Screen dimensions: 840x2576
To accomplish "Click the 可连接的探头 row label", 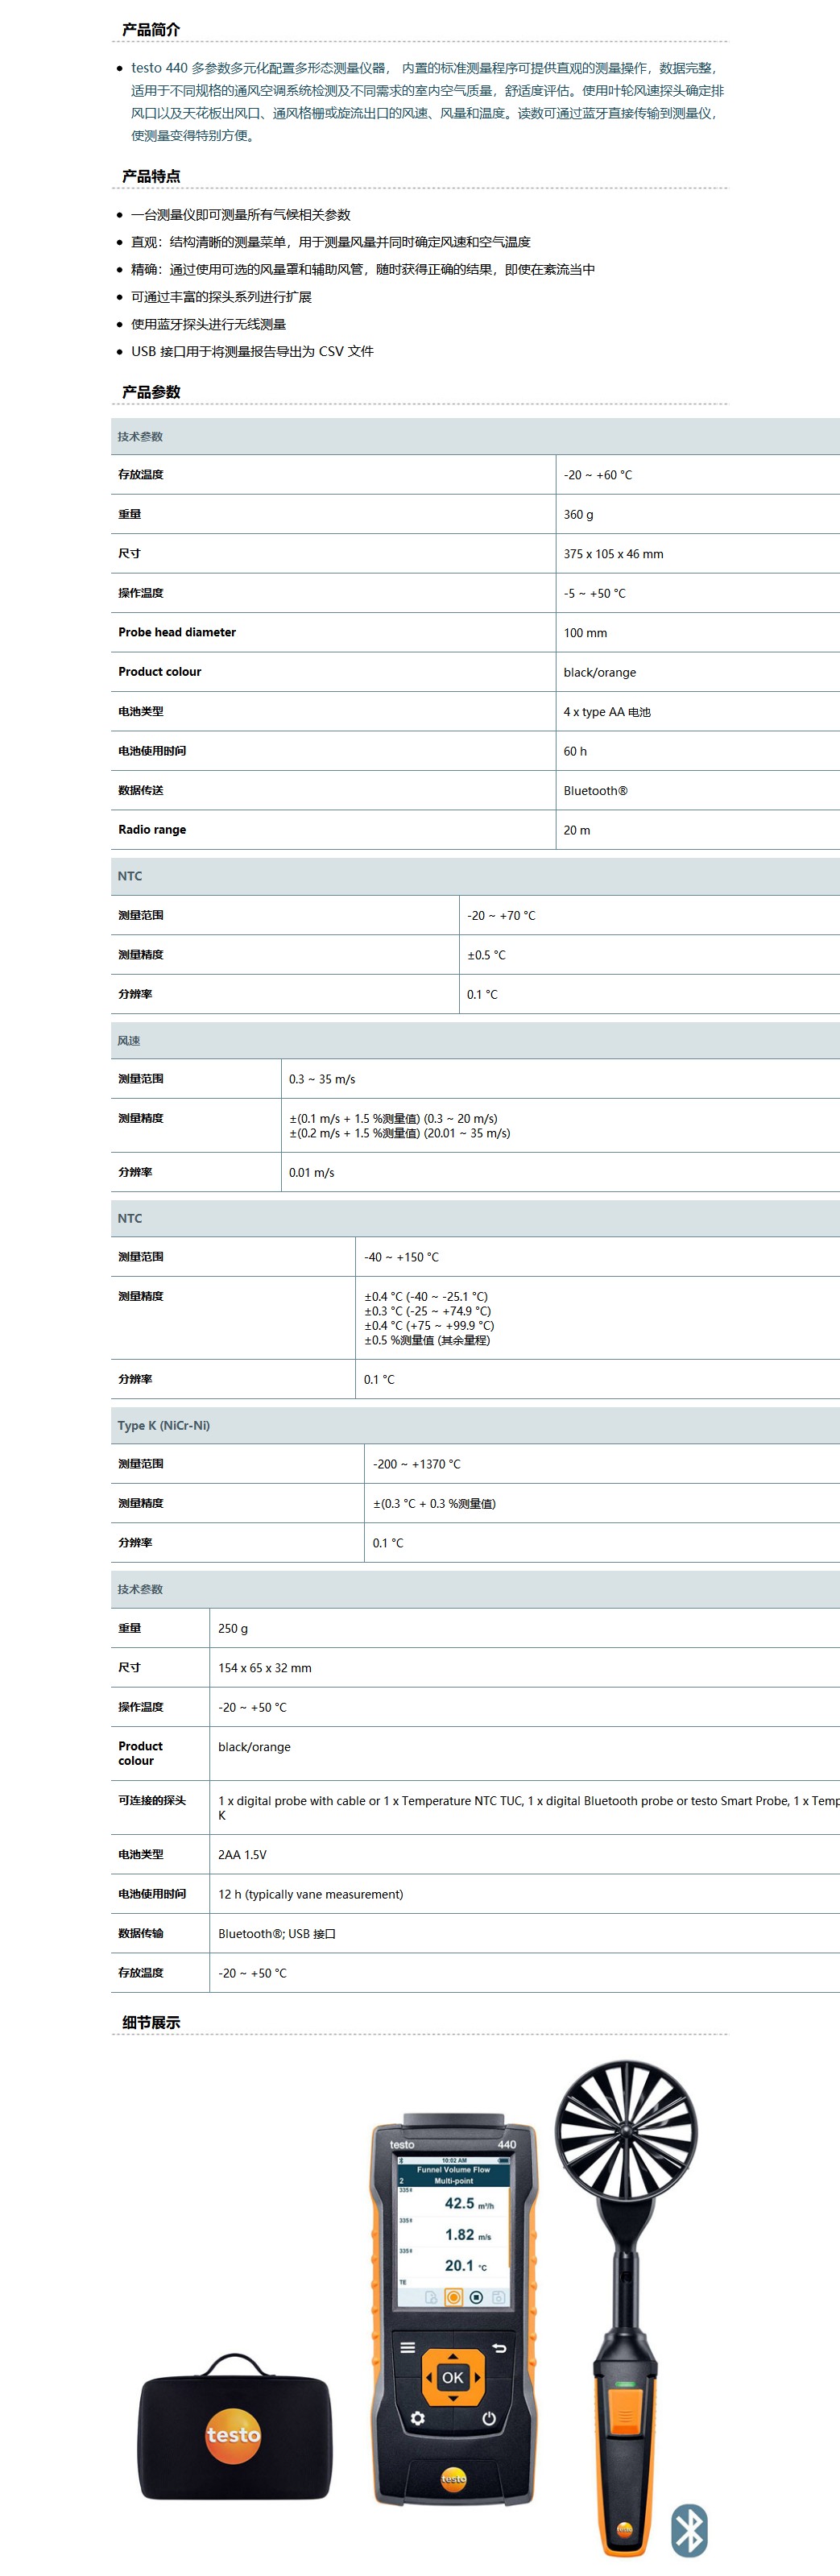I will click(152, 1800).
